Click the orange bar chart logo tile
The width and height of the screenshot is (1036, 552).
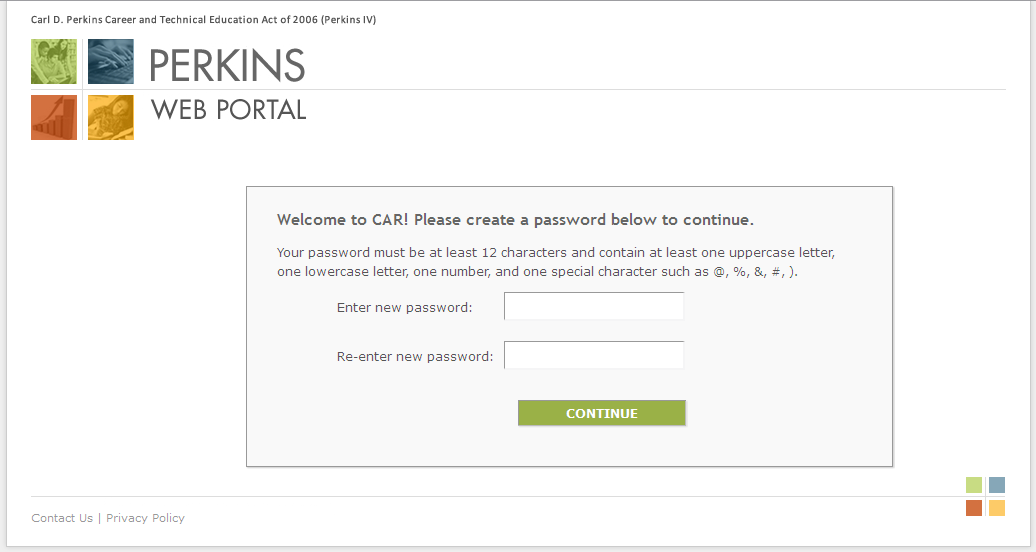point(54,117)
